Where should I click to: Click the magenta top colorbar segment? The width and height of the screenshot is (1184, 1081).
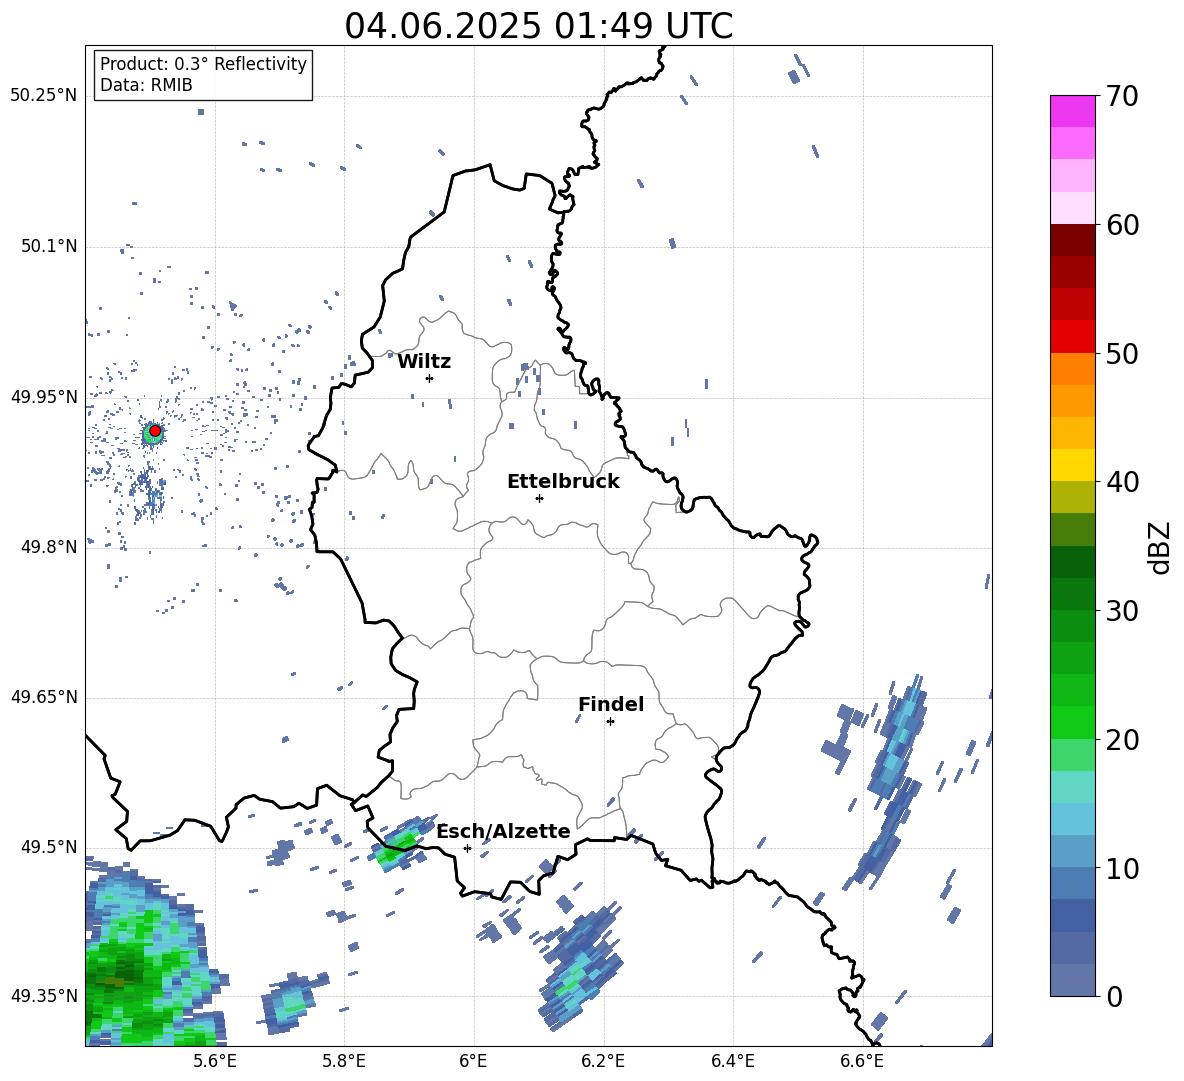[1072, 111]
